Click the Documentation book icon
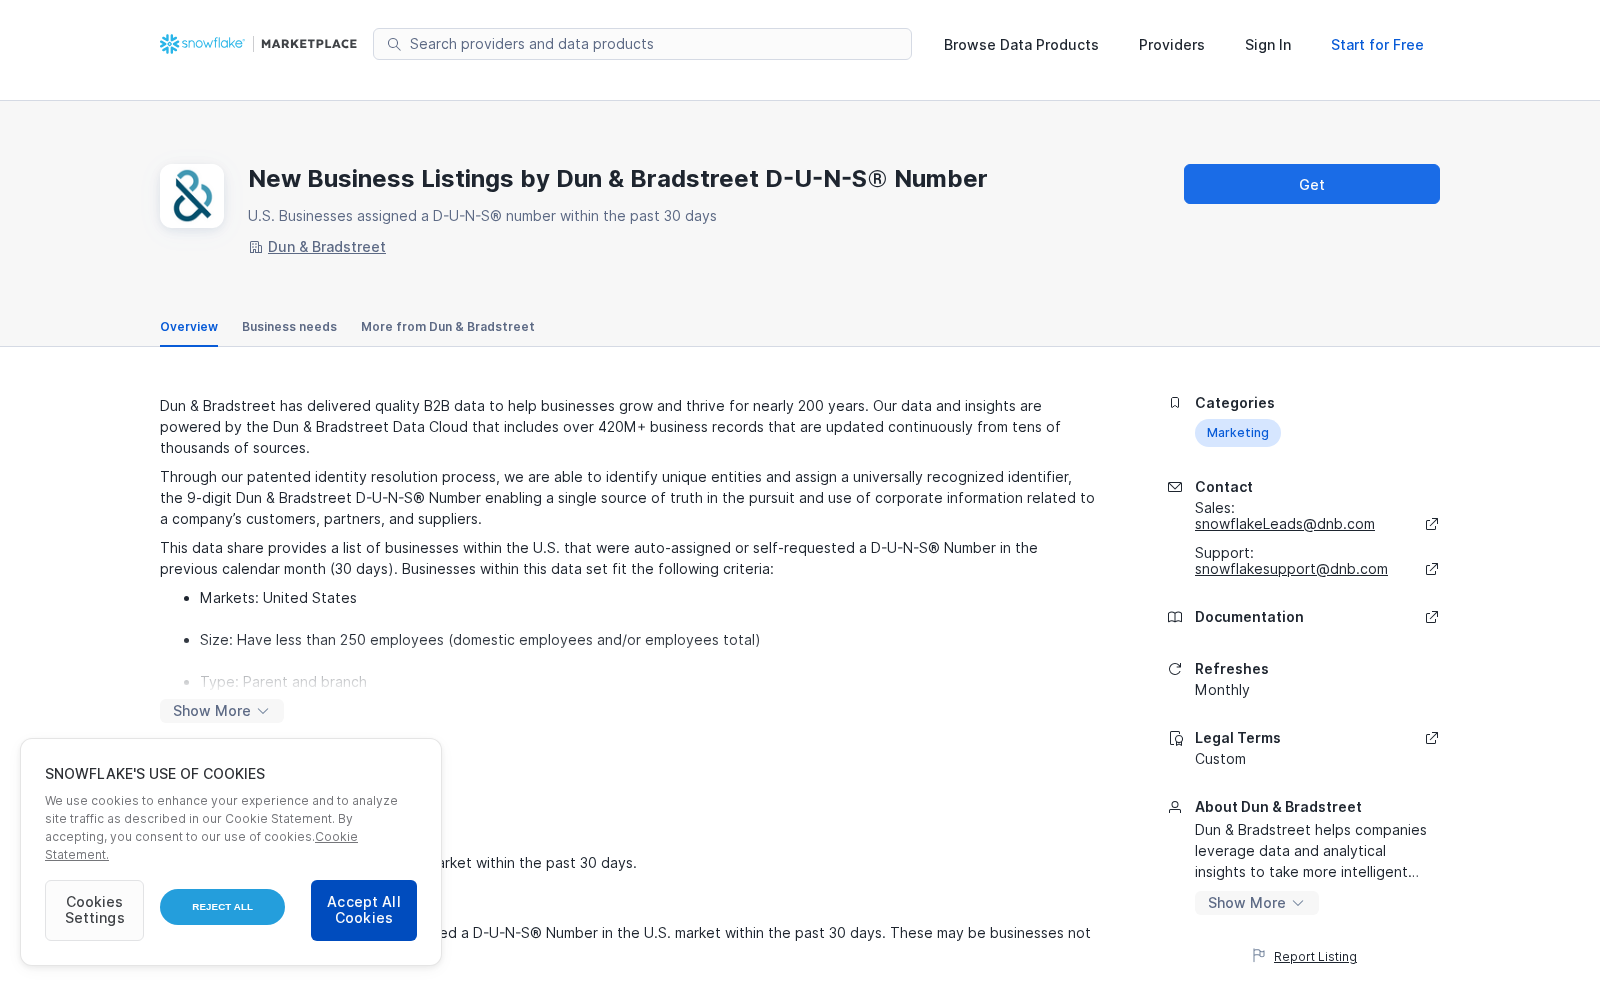 [1175, 617]
